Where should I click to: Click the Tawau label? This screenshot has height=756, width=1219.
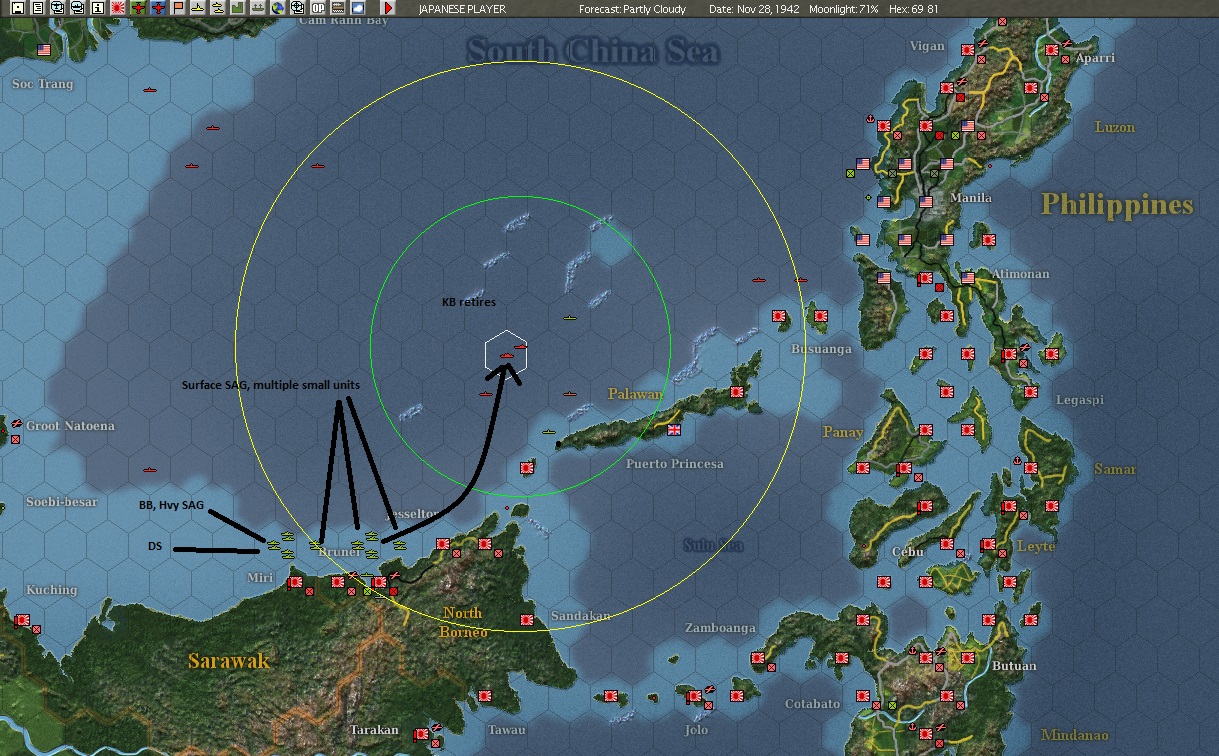click(506, 730)
